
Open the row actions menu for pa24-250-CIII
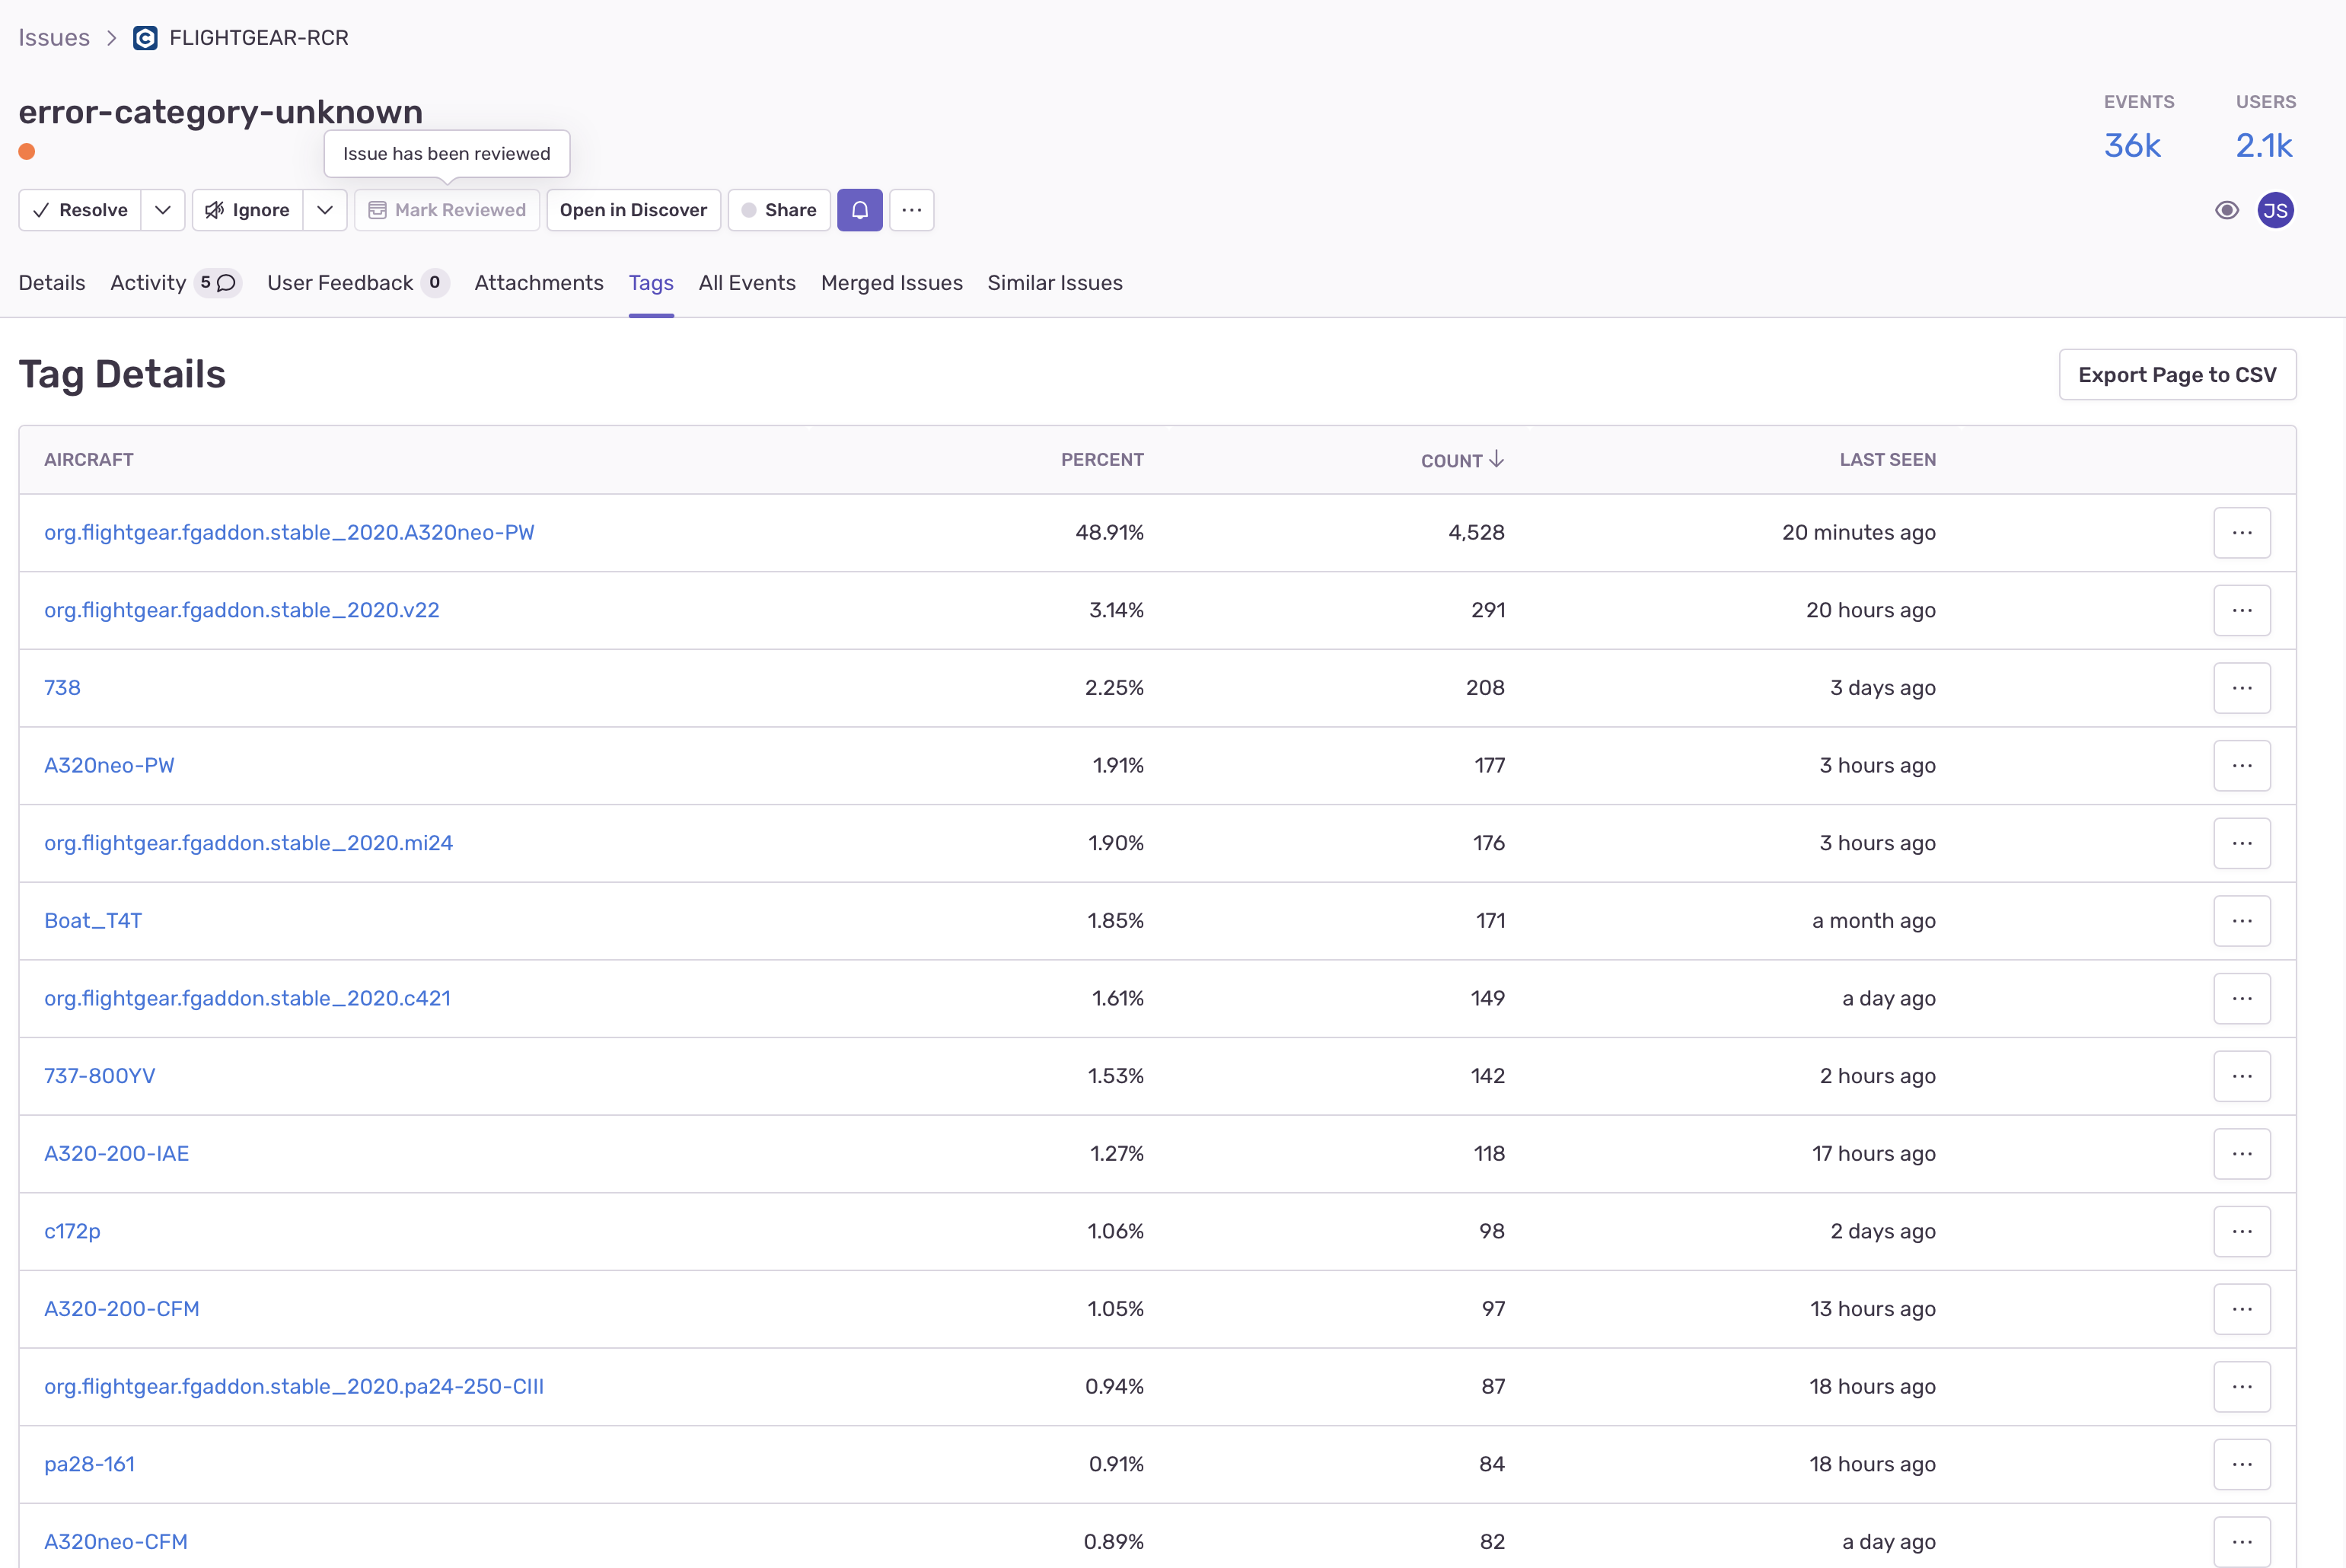2242,1387
